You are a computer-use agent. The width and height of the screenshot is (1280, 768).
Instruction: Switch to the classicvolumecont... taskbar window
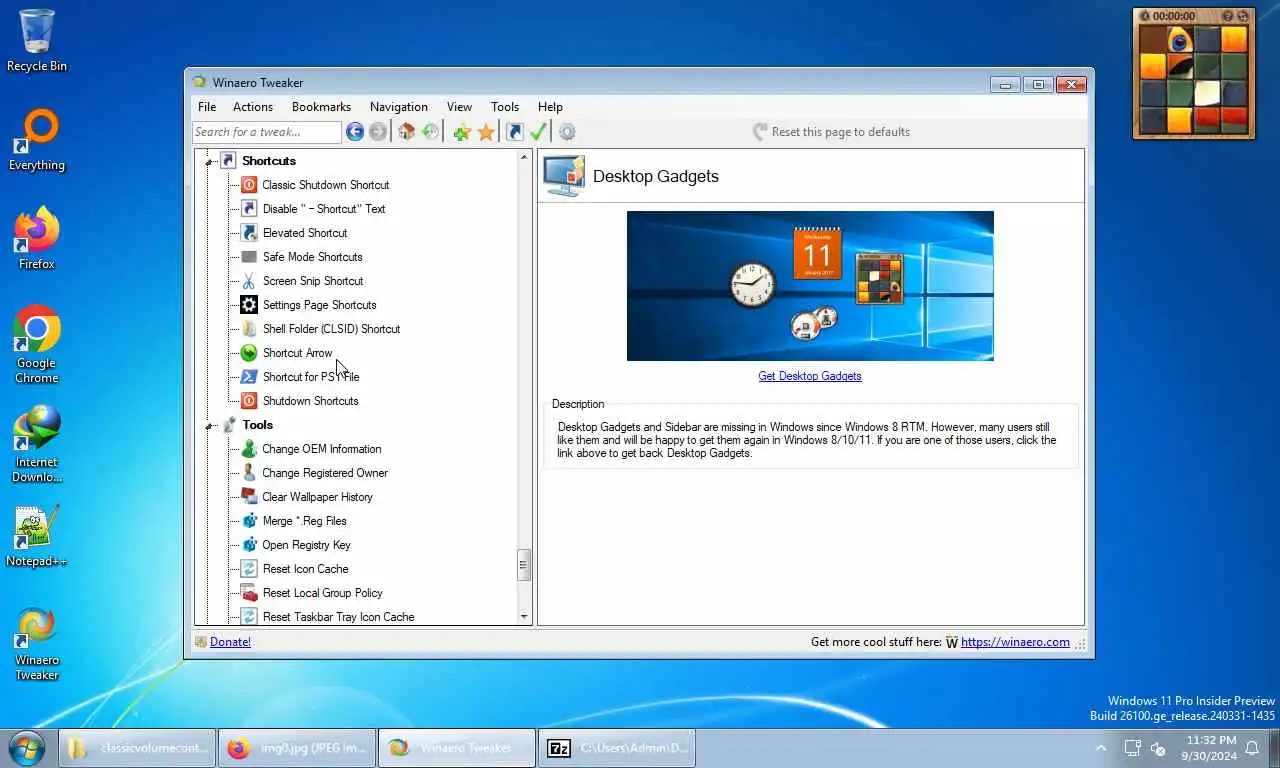pos(137,748)
